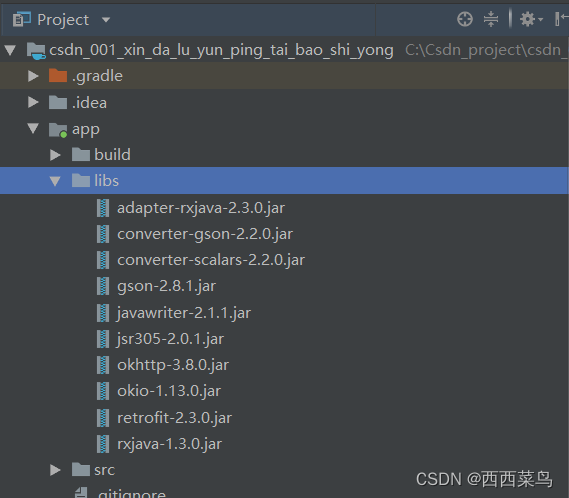569x498 pixels.
Task: Select the libs folder name
Action: tap(106, 181)
